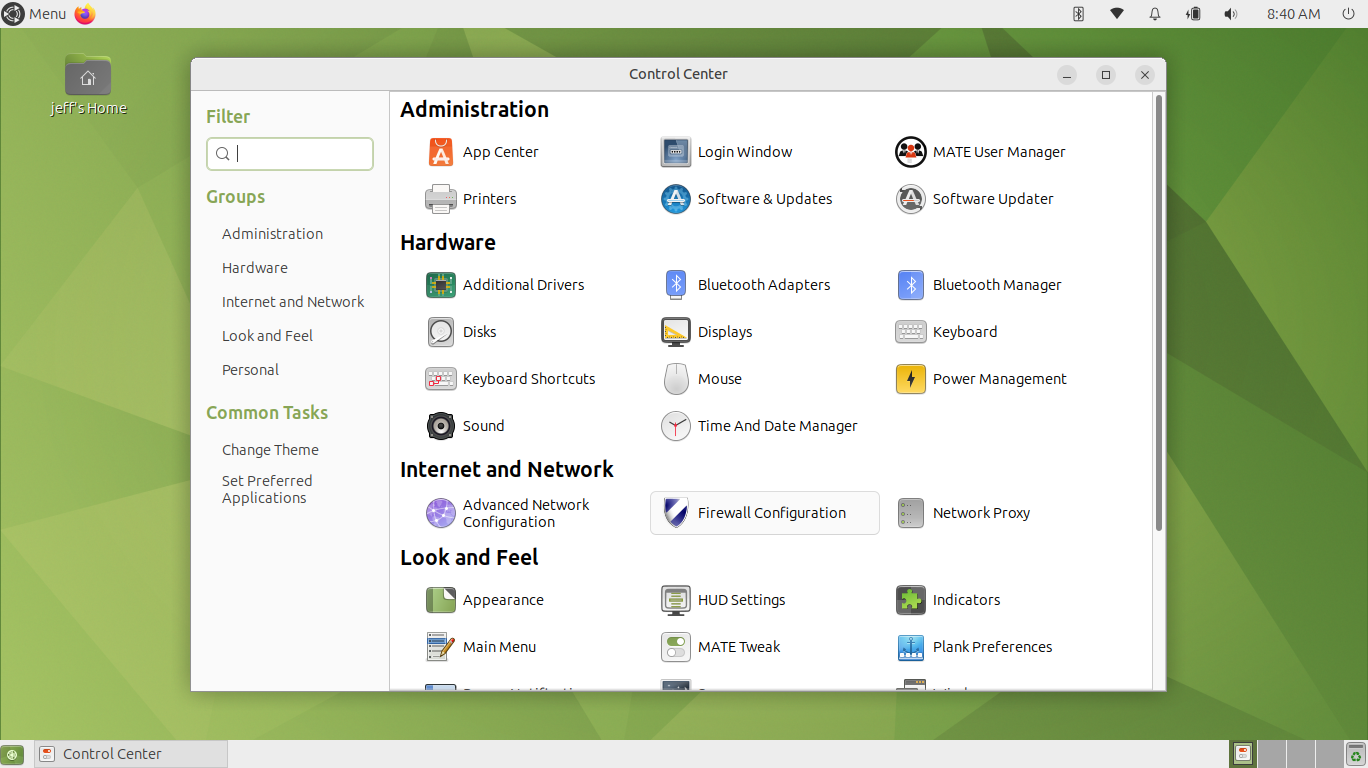
Task: Open the network Wi-Fi indicator
Action: 1117,14
